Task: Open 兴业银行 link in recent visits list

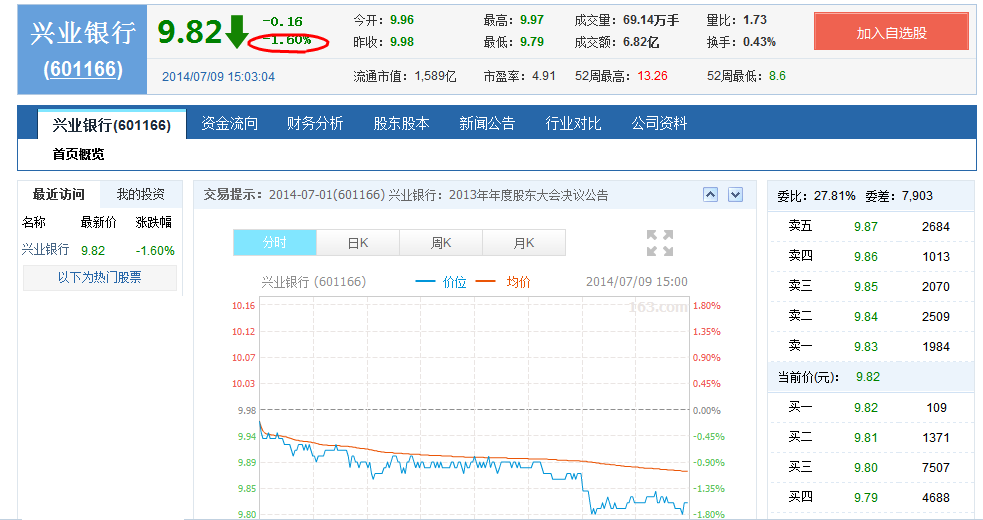Action: 45,250
